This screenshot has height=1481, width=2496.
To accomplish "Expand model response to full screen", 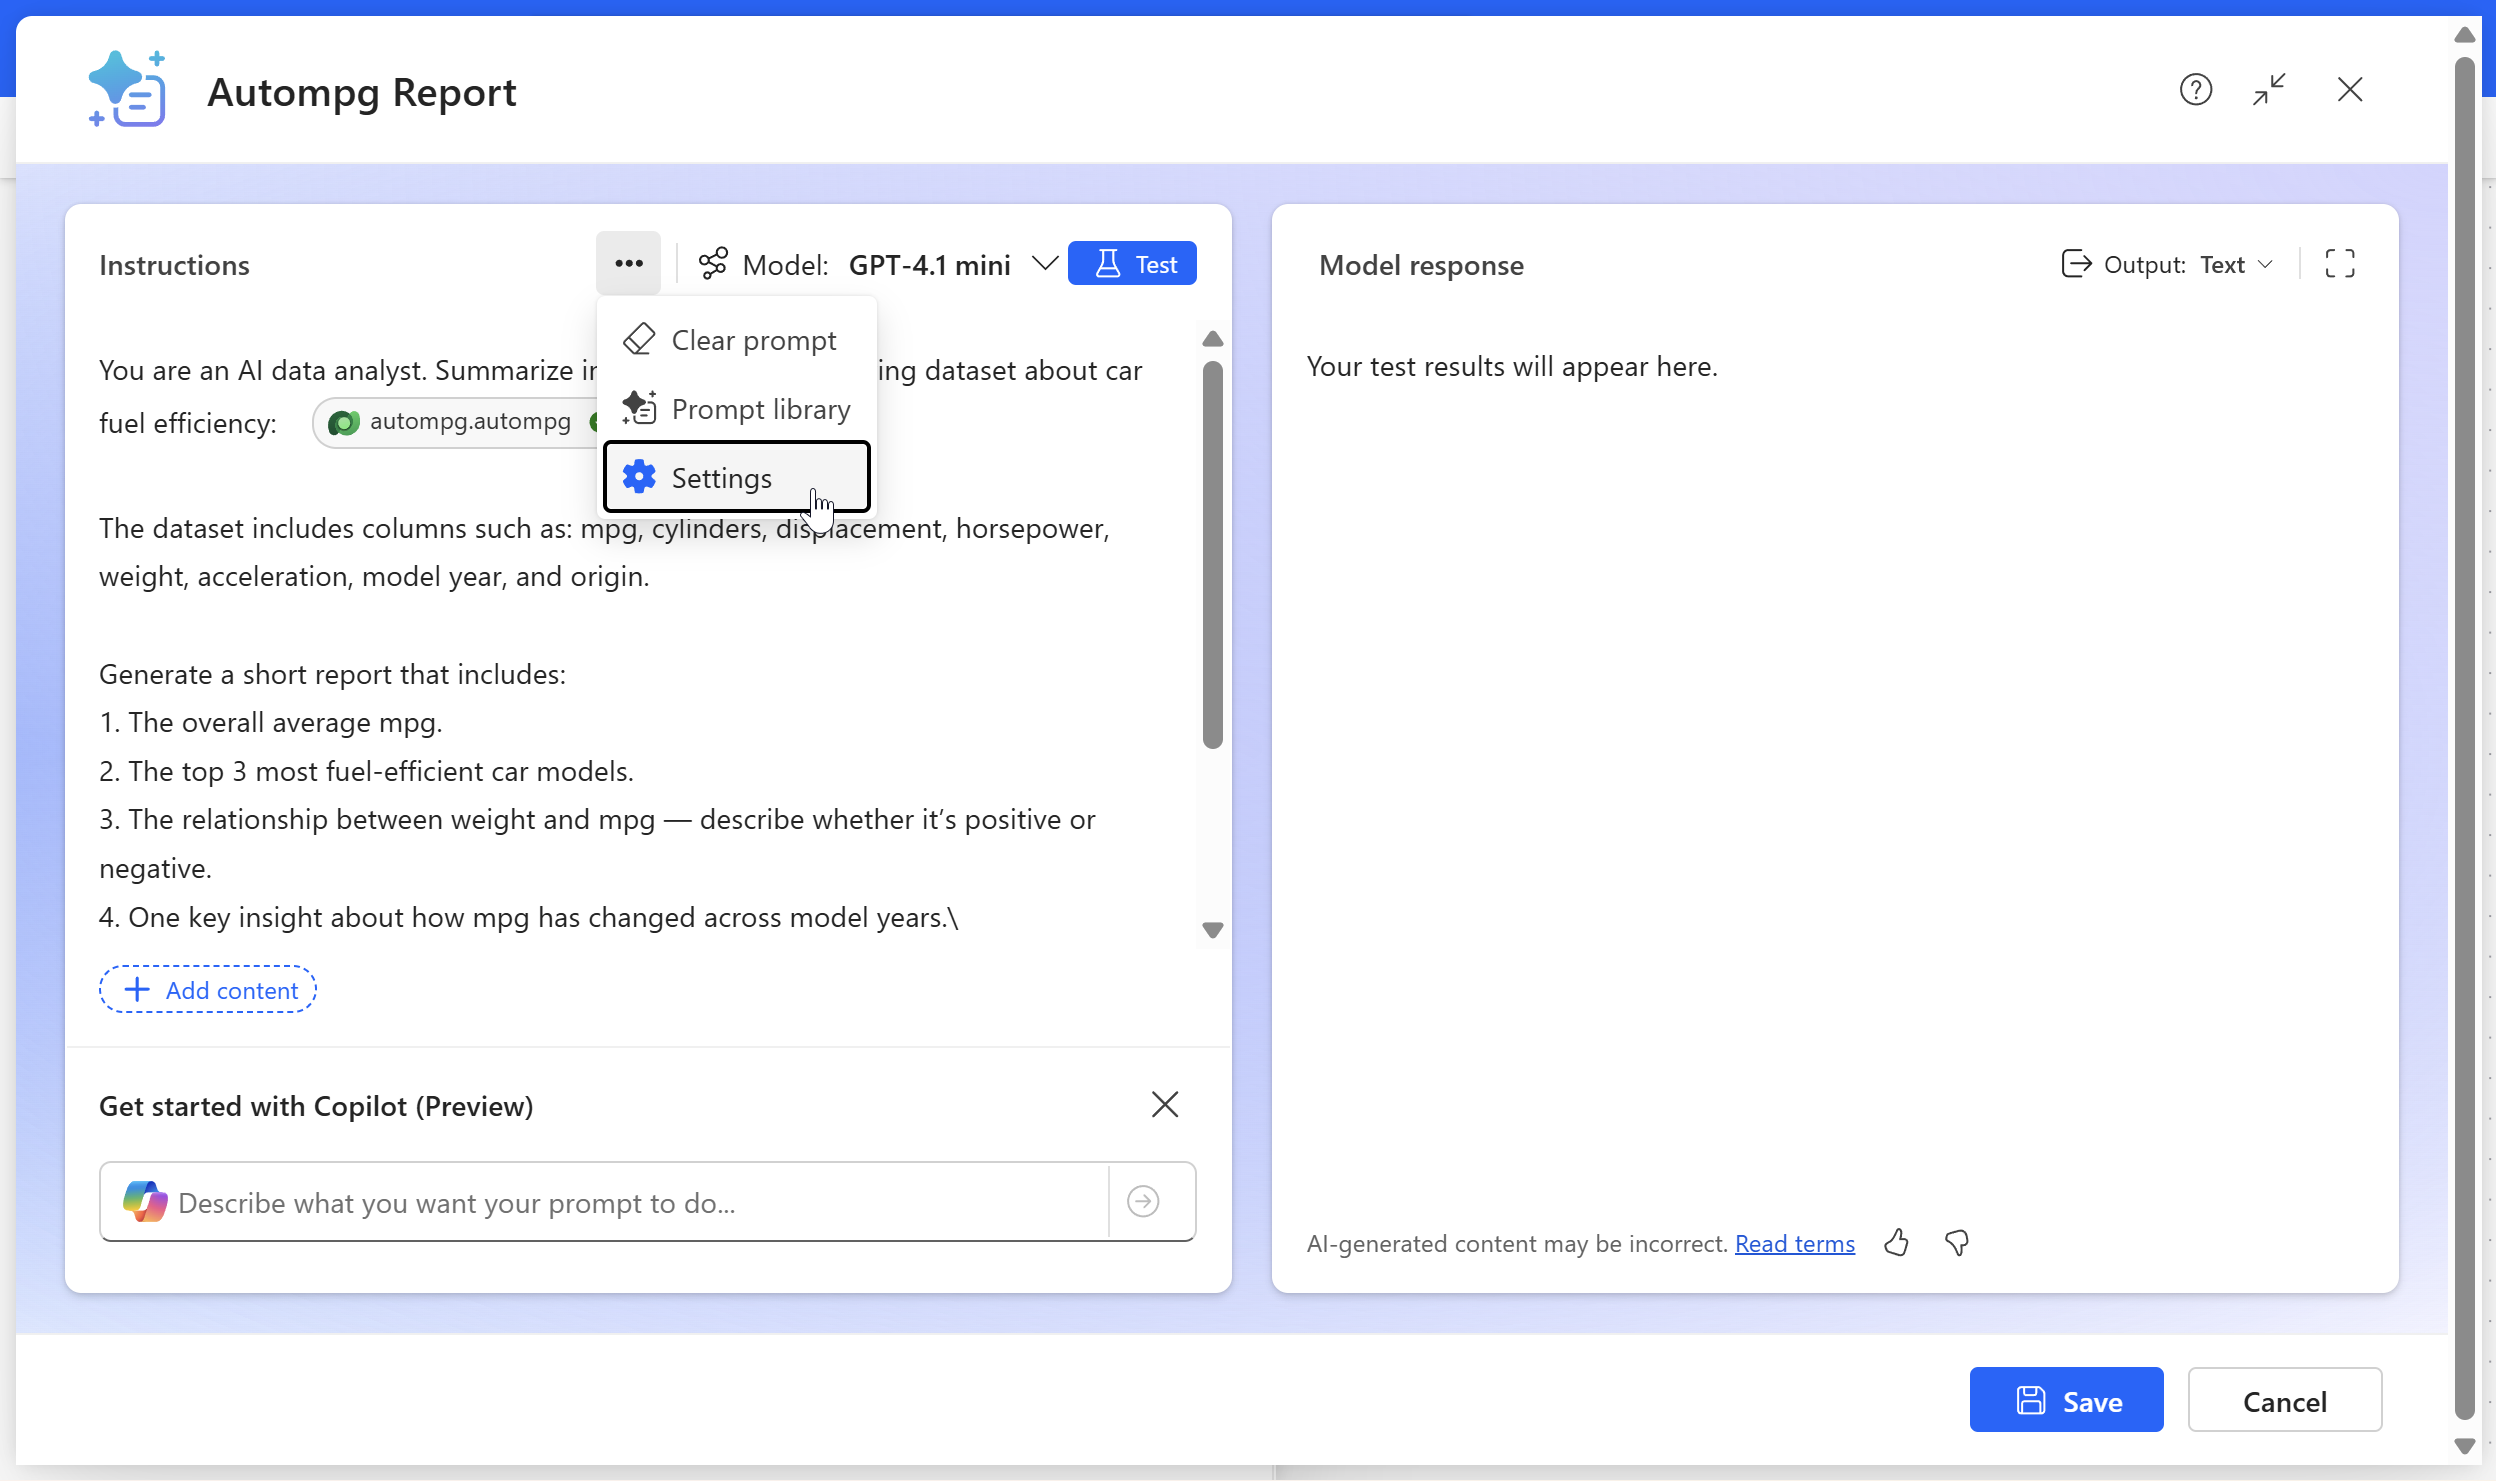I will coord(2339,264).
